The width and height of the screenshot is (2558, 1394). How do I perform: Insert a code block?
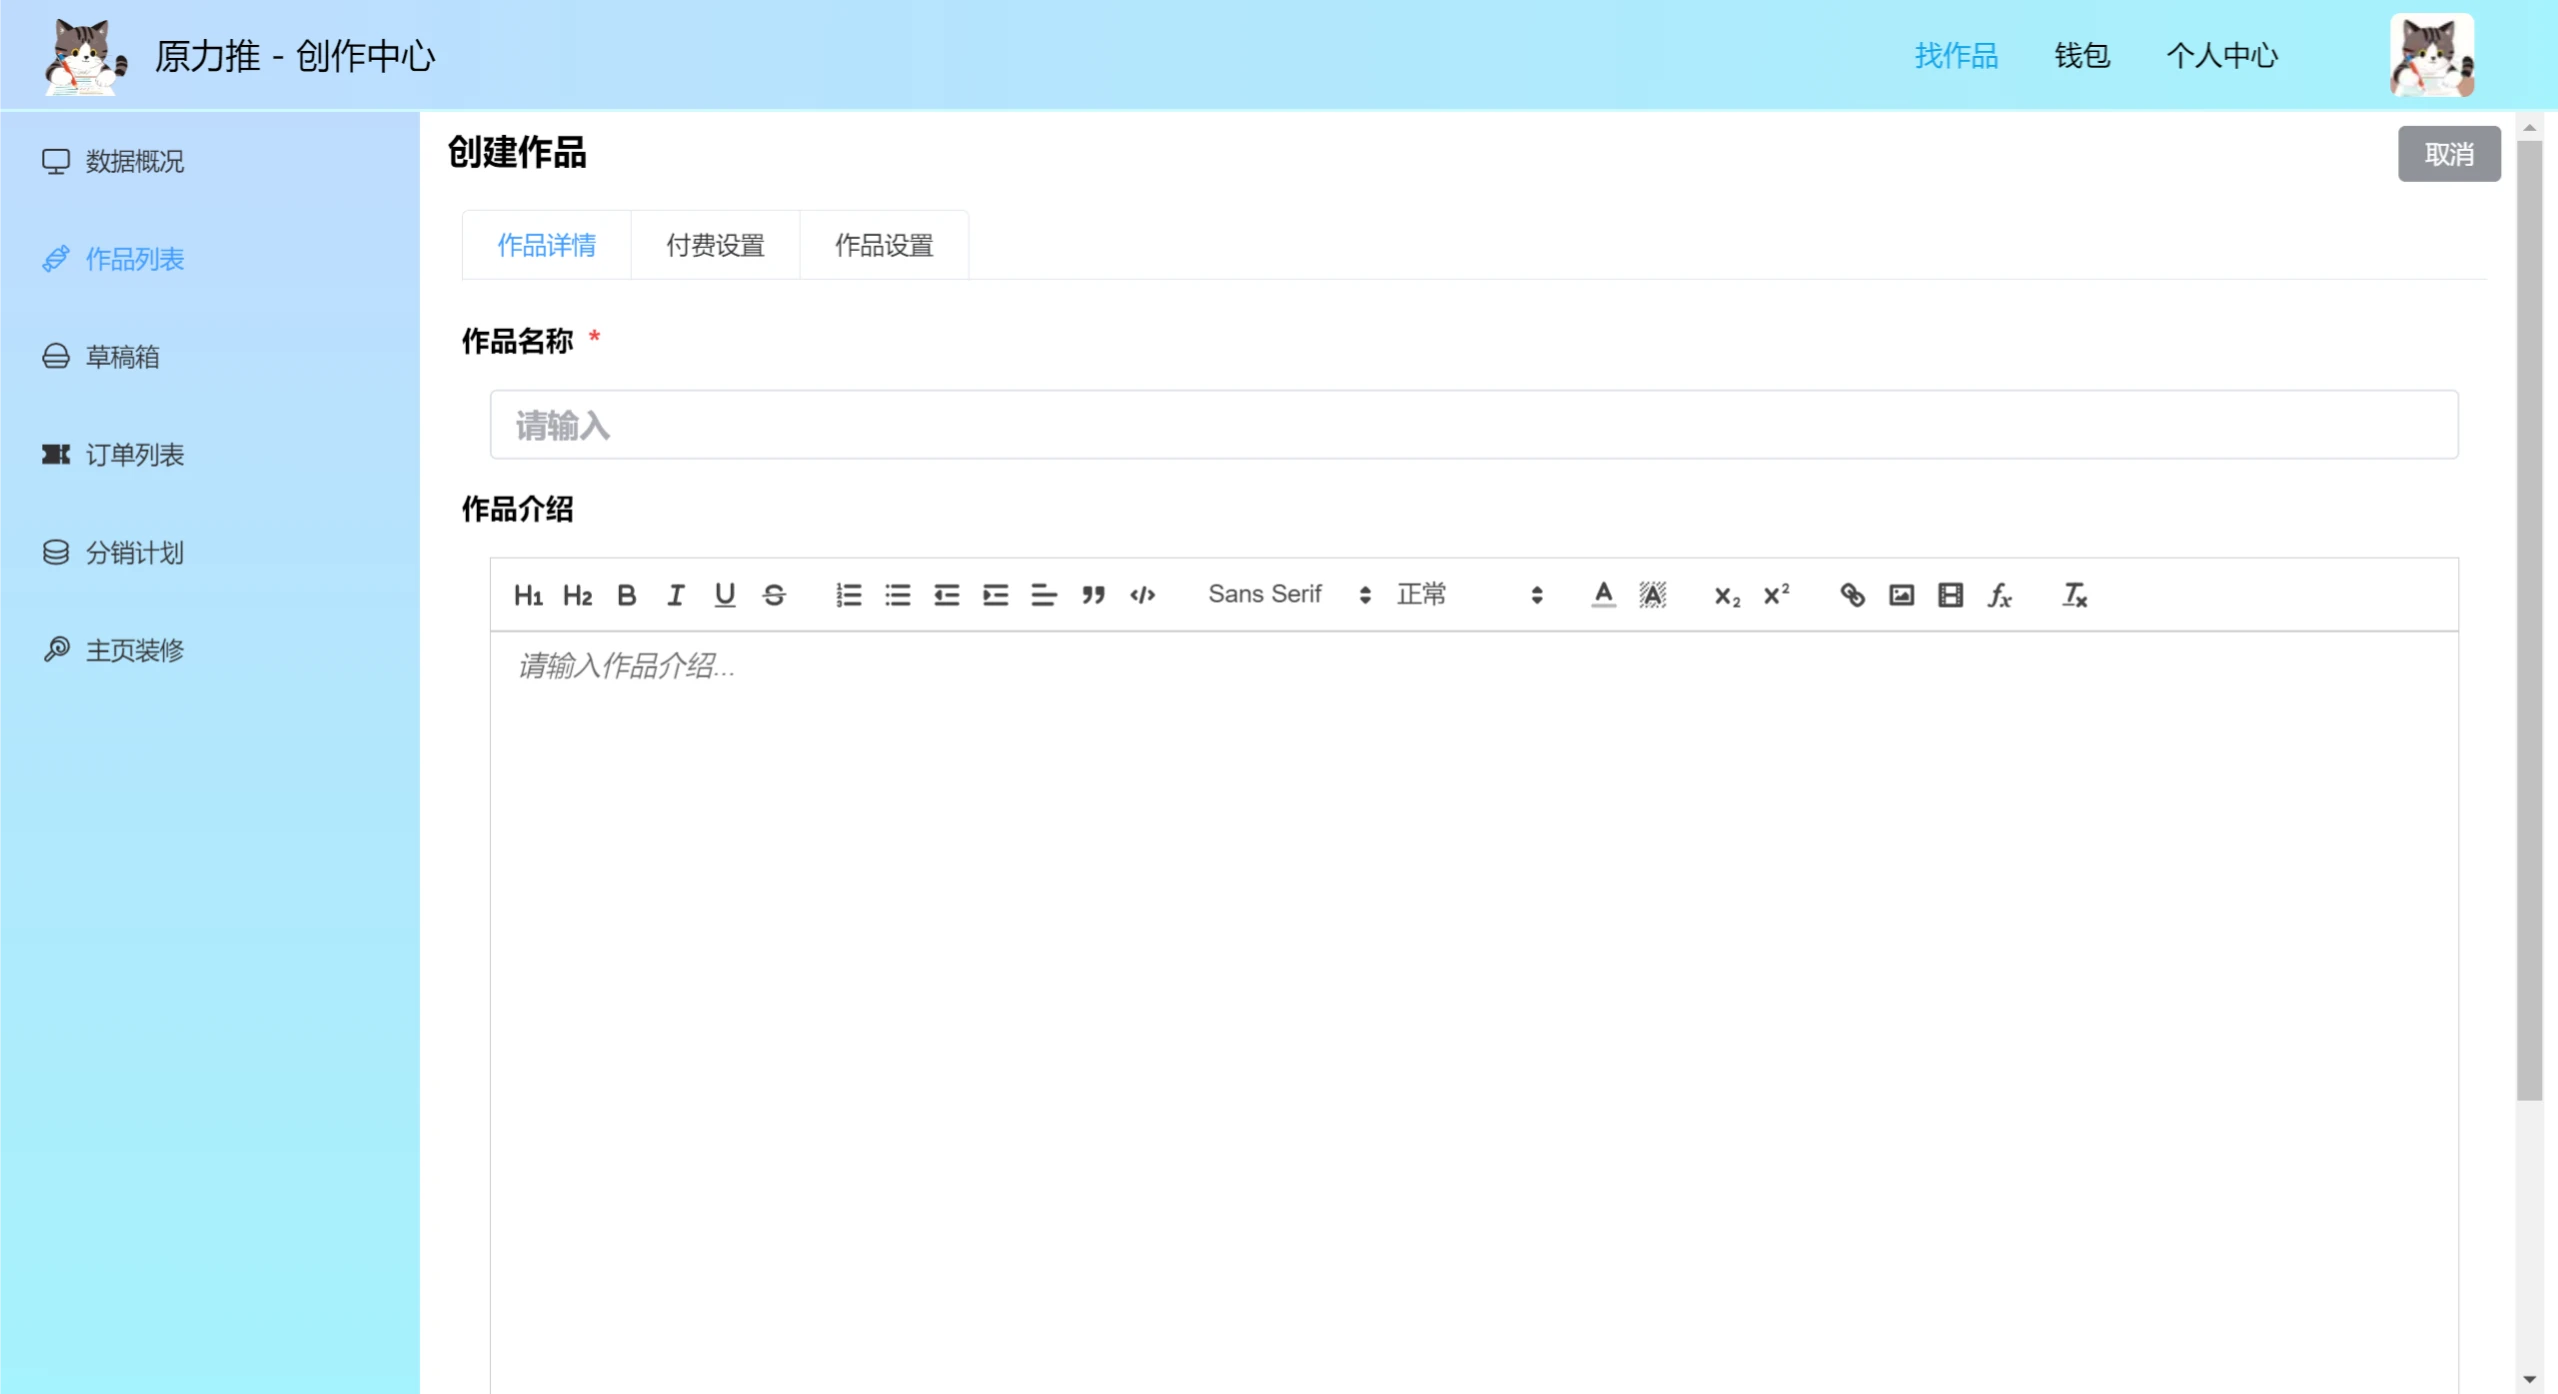coord(1142,595)
